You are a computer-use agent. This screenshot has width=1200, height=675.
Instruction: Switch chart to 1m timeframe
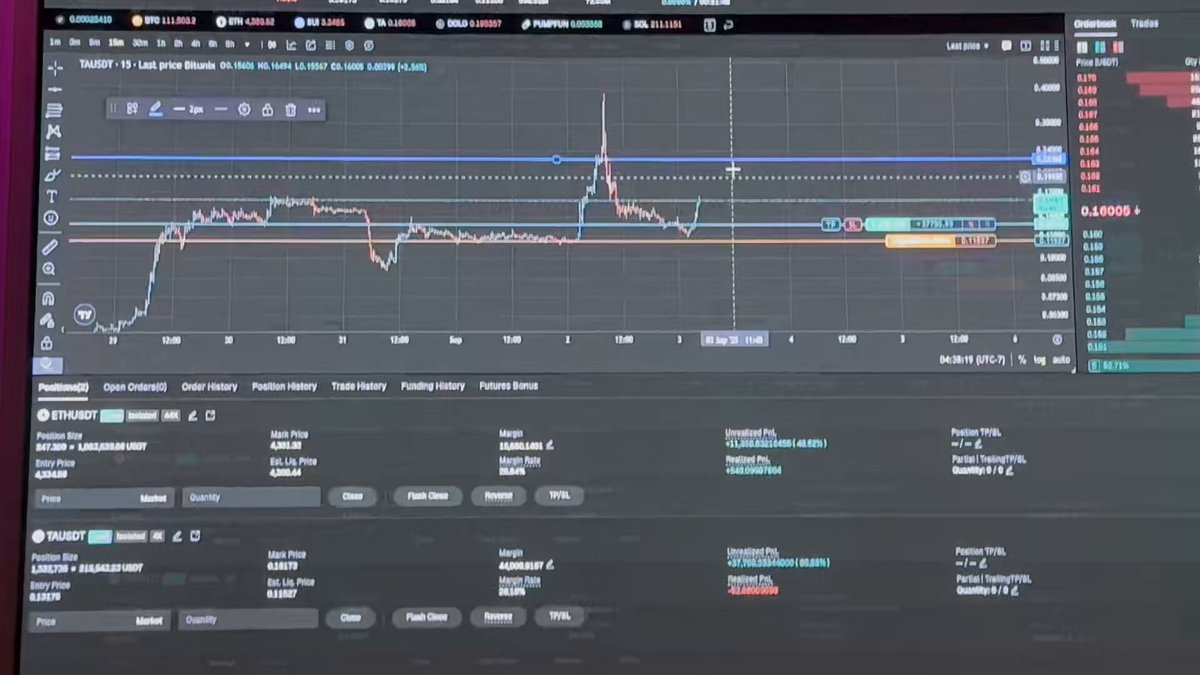pos(54,44)
